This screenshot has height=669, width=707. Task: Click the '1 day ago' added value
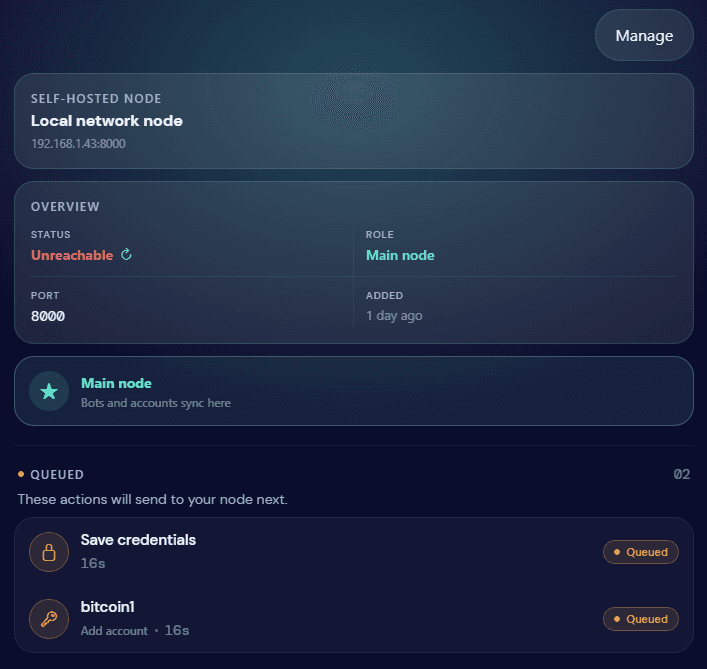click(394, 316)
